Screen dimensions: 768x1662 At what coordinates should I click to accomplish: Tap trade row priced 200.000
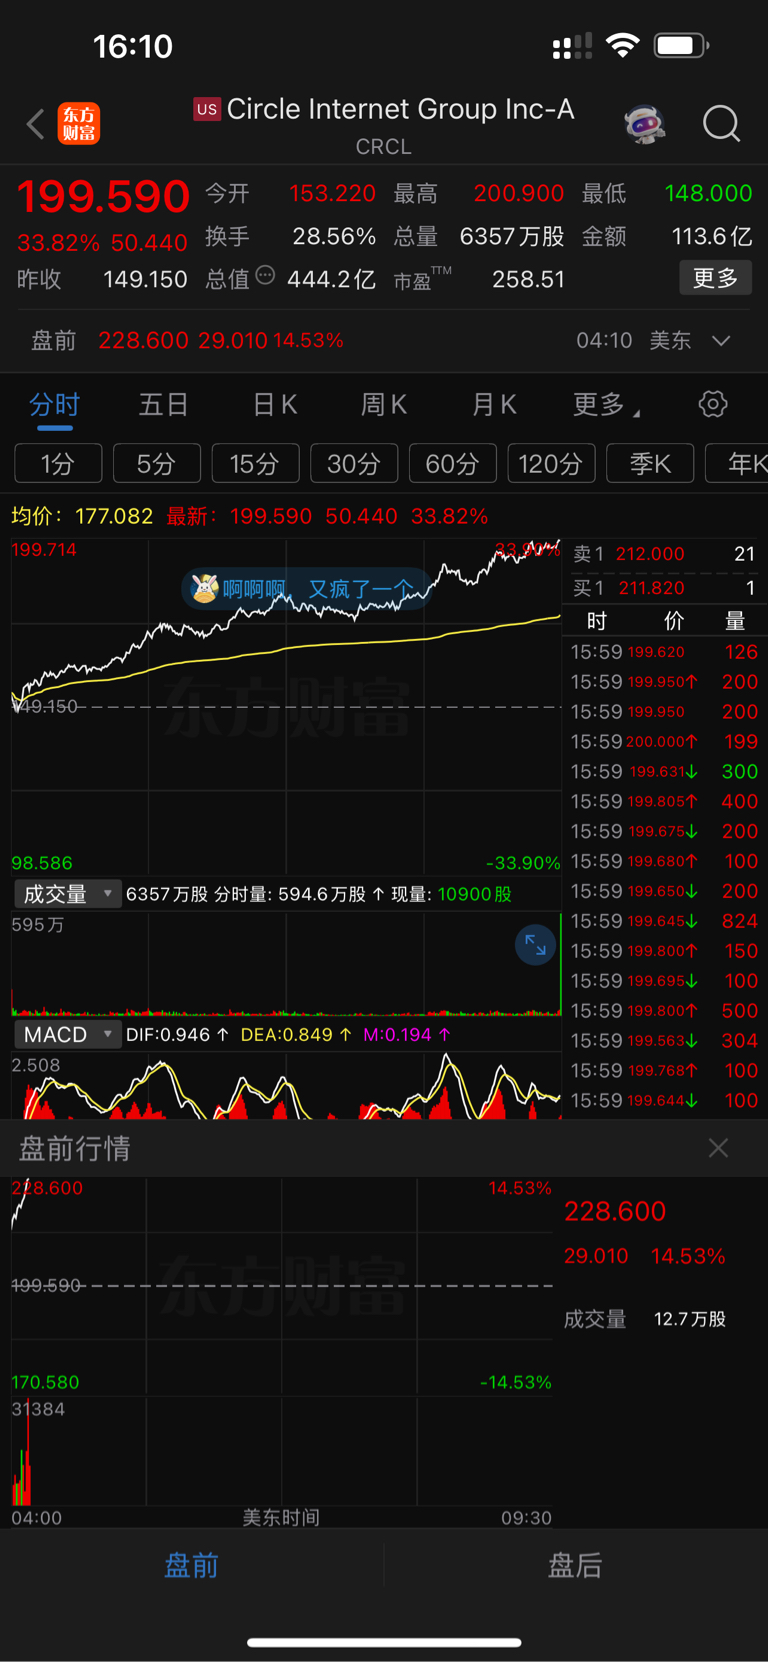(664, 742)
